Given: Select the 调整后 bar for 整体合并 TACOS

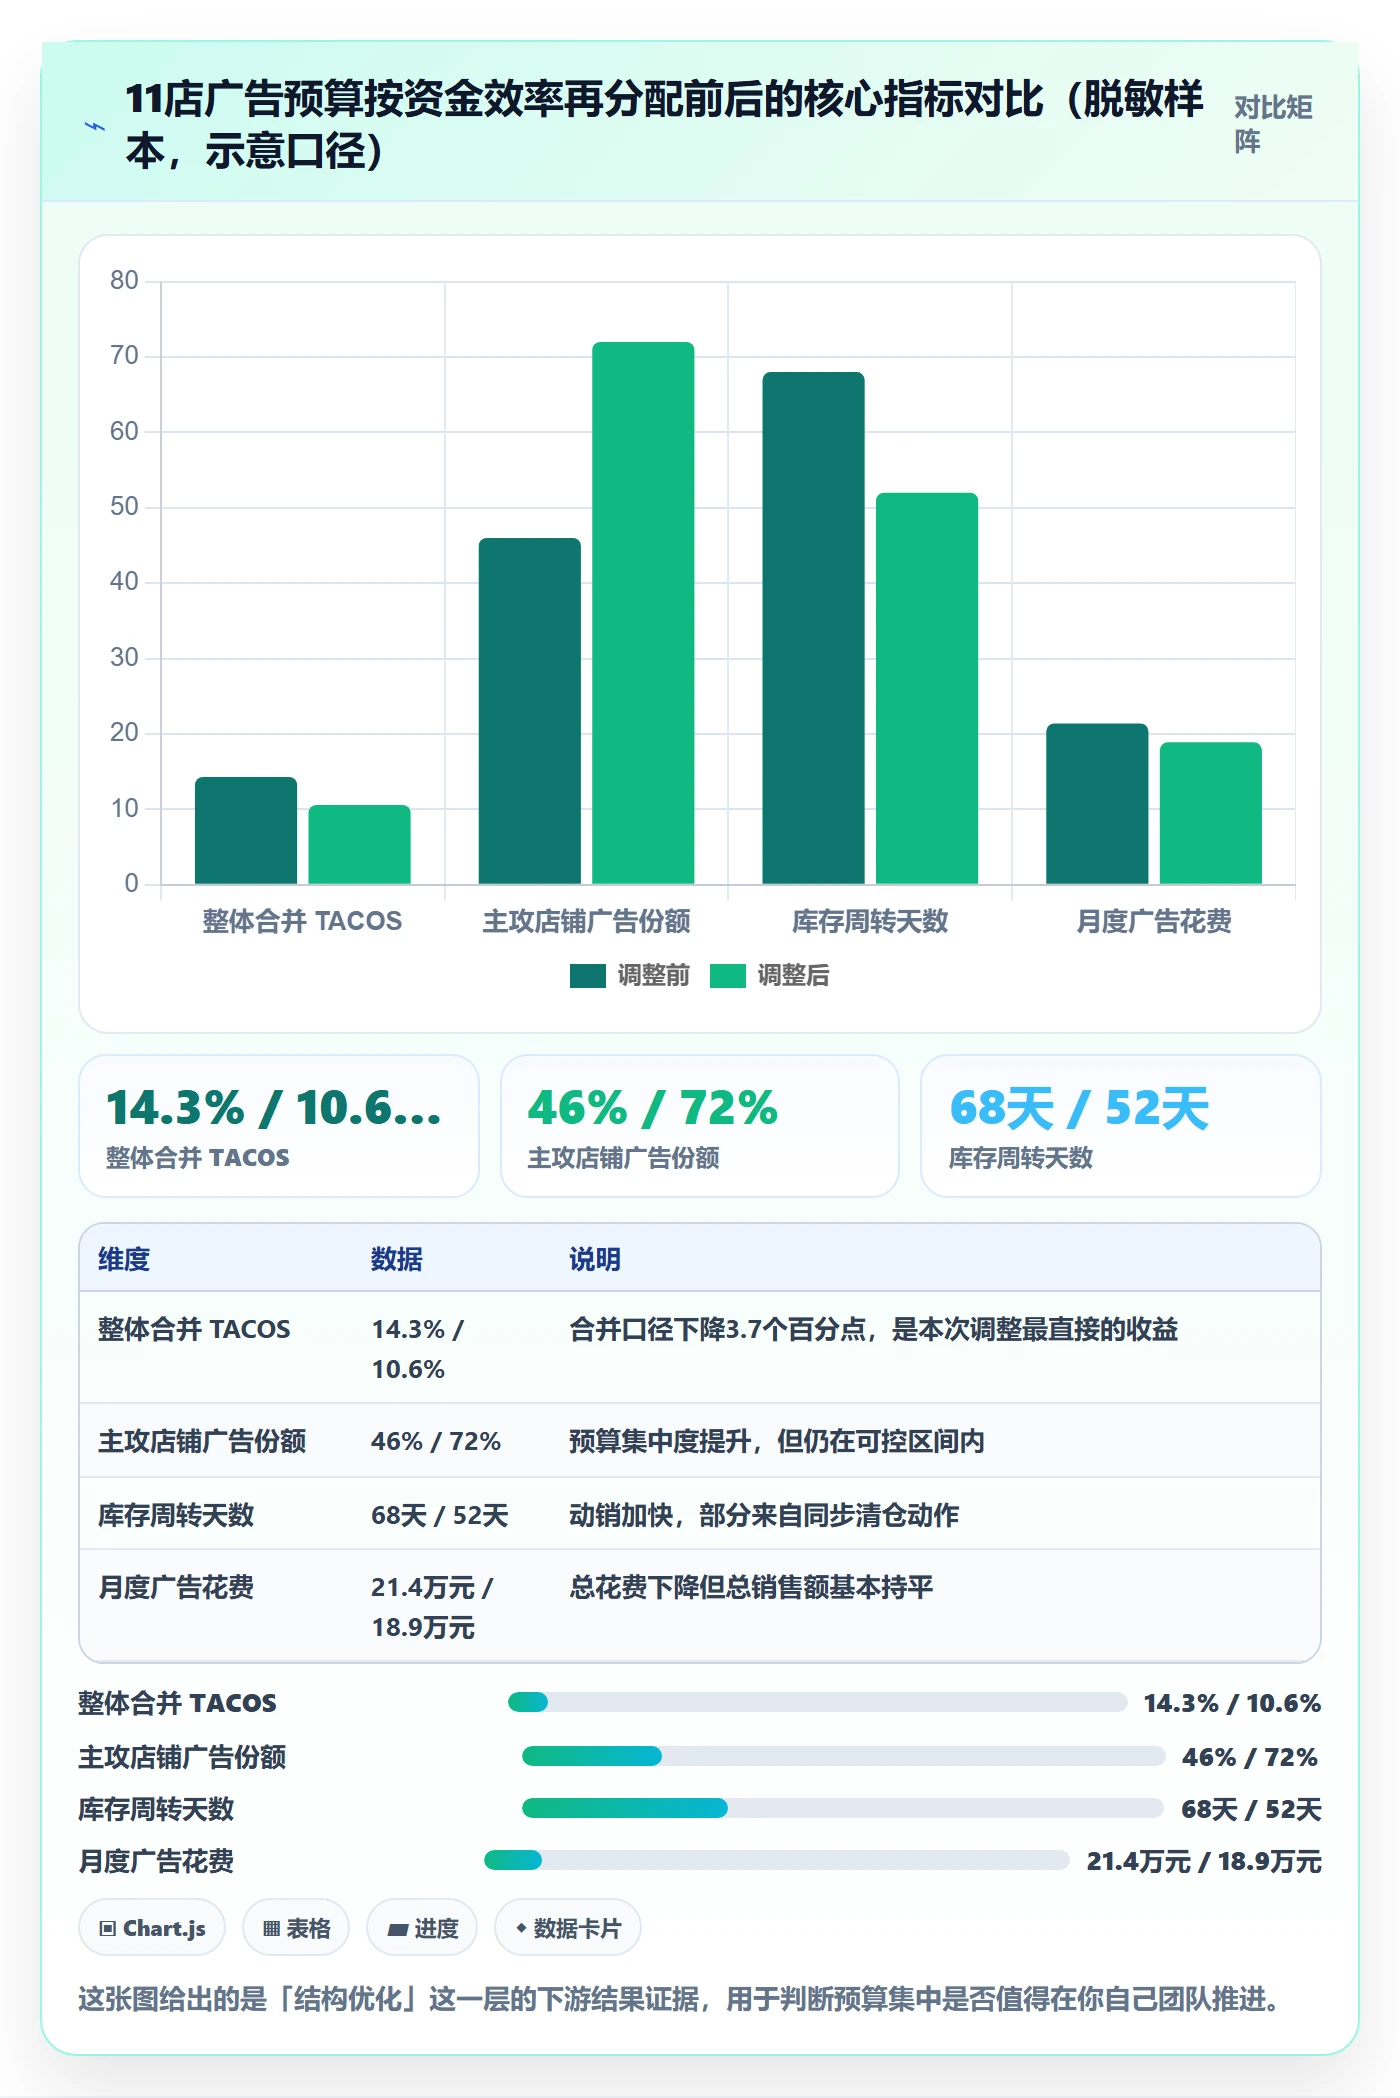Looking at the screenshot, I should coord(359,844).
